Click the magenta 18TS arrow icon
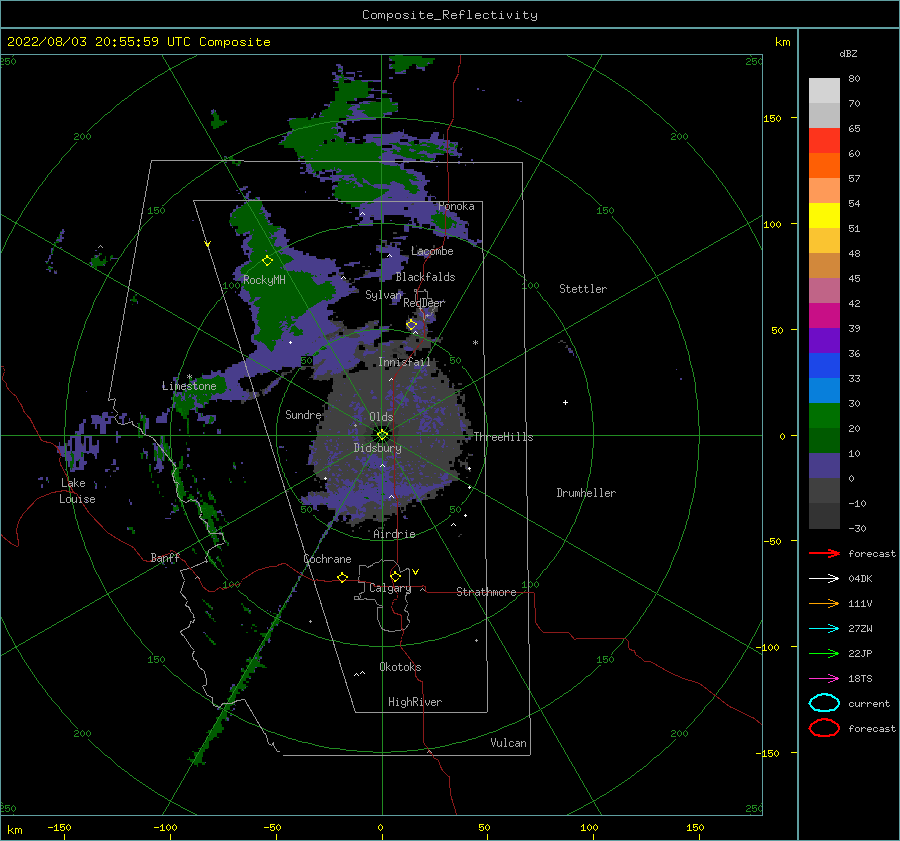The image size is (900, 841). click(824, 679)
